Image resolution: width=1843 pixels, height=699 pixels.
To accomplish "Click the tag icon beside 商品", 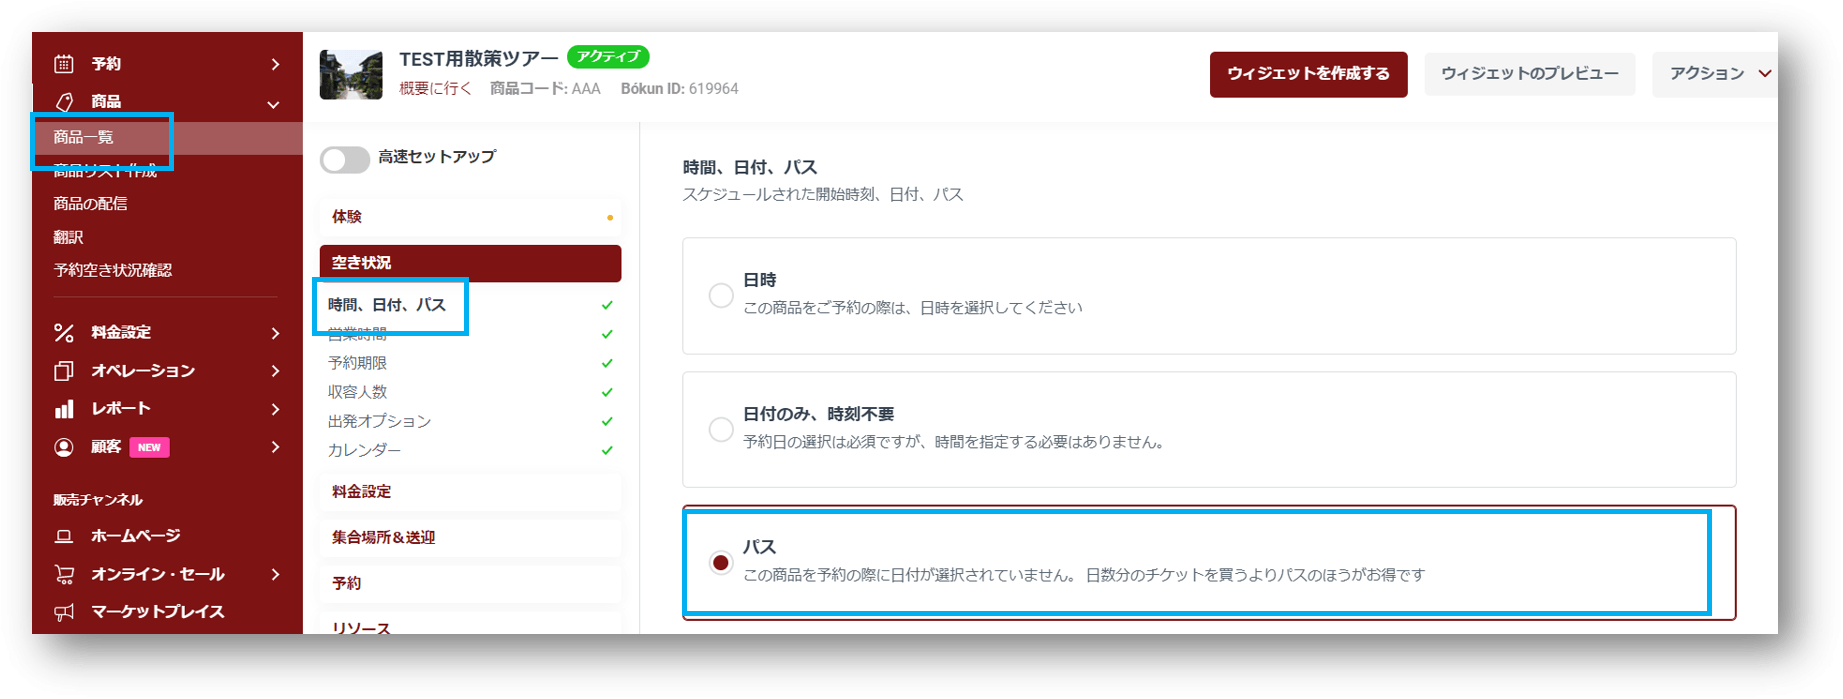I will 64,102.
